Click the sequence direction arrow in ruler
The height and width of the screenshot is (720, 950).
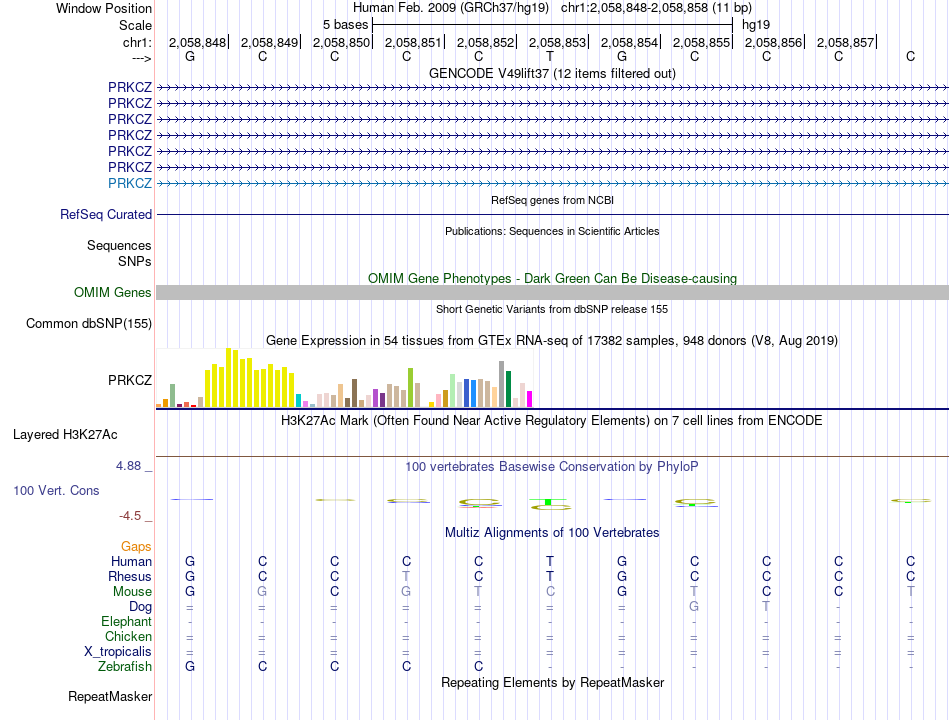point(142,58)
